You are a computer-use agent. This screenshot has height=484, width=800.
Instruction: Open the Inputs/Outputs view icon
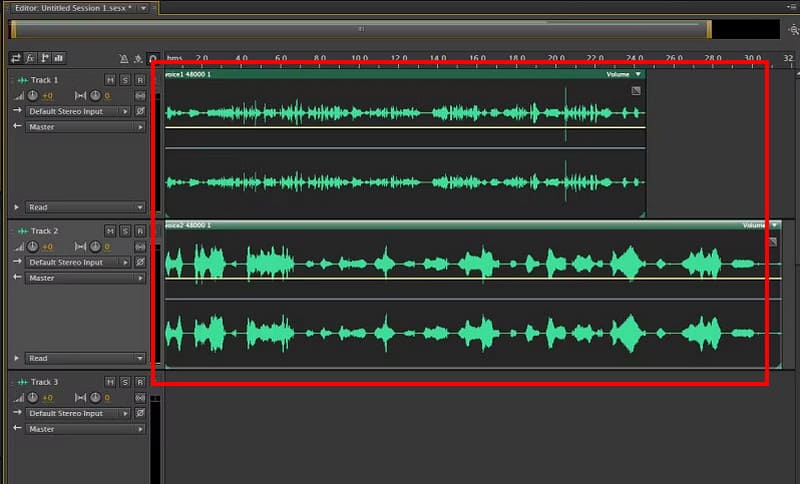pos(17,58)
